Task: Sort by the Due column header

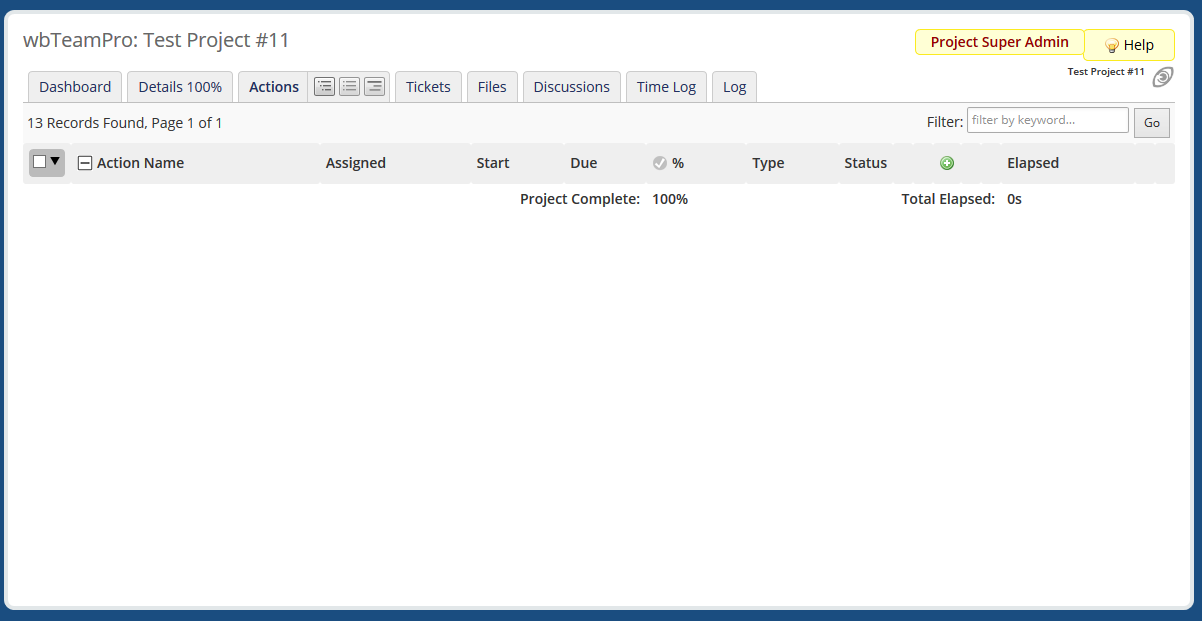Action: pyautogui.click(x=583, y=163)
